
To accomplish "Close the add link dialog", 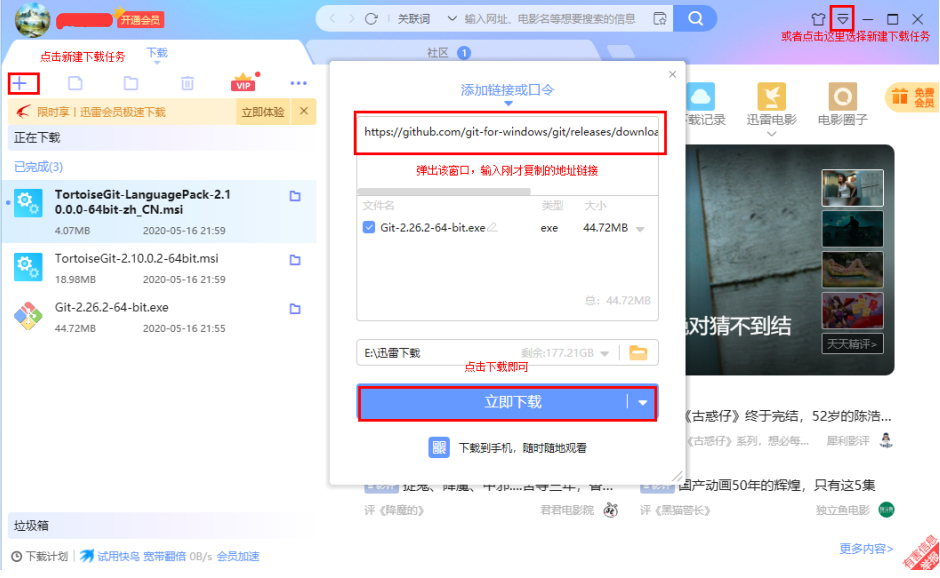I will (673, 74).
